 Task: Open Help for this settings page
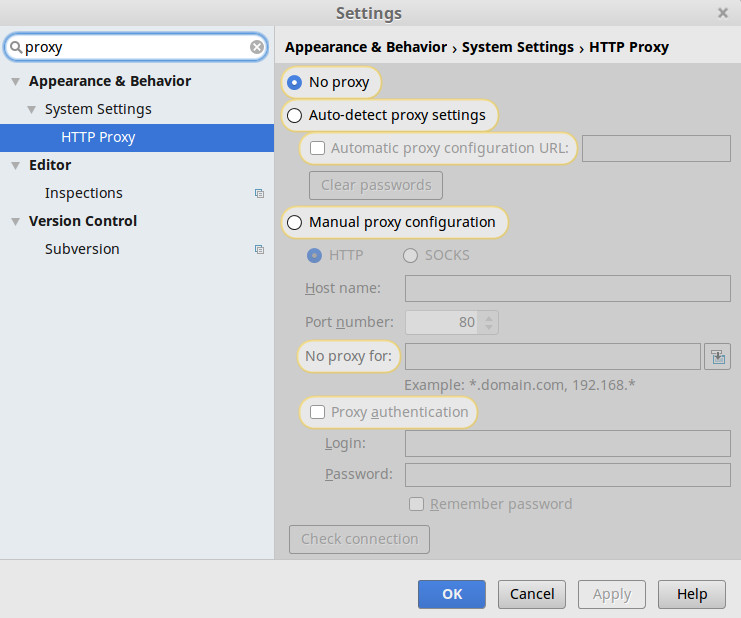[x=692, y=594]
